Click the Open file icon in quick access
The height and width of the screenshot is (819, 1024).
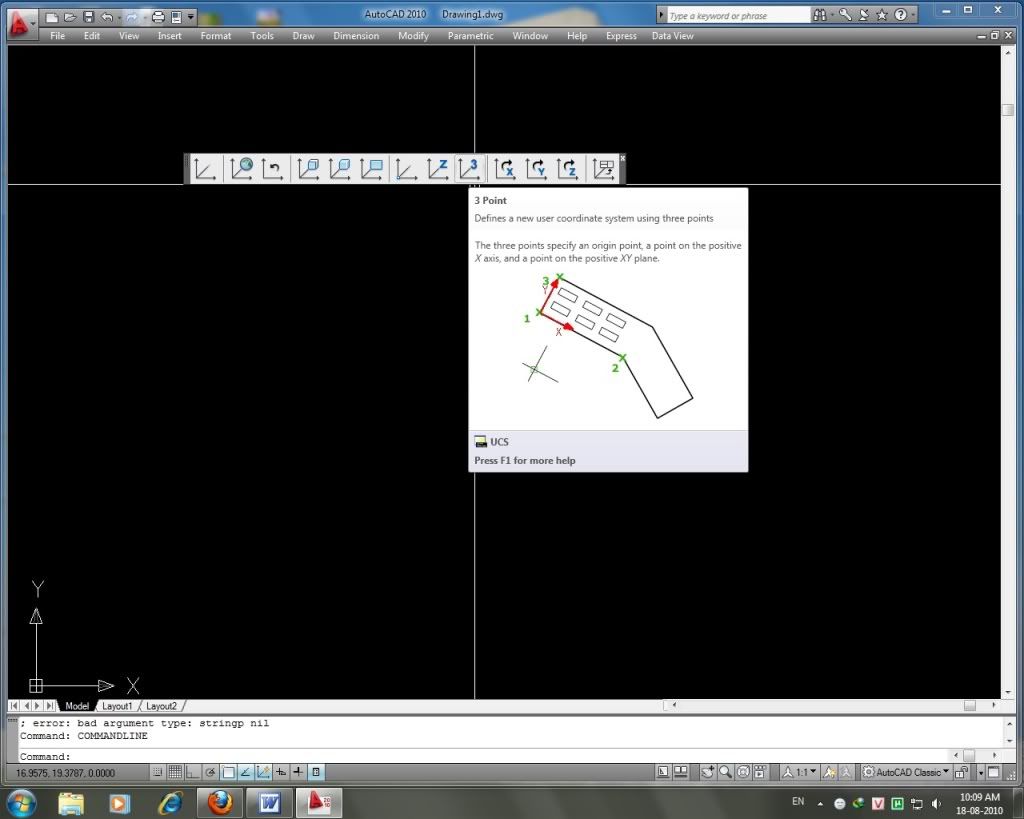(71, 17)
